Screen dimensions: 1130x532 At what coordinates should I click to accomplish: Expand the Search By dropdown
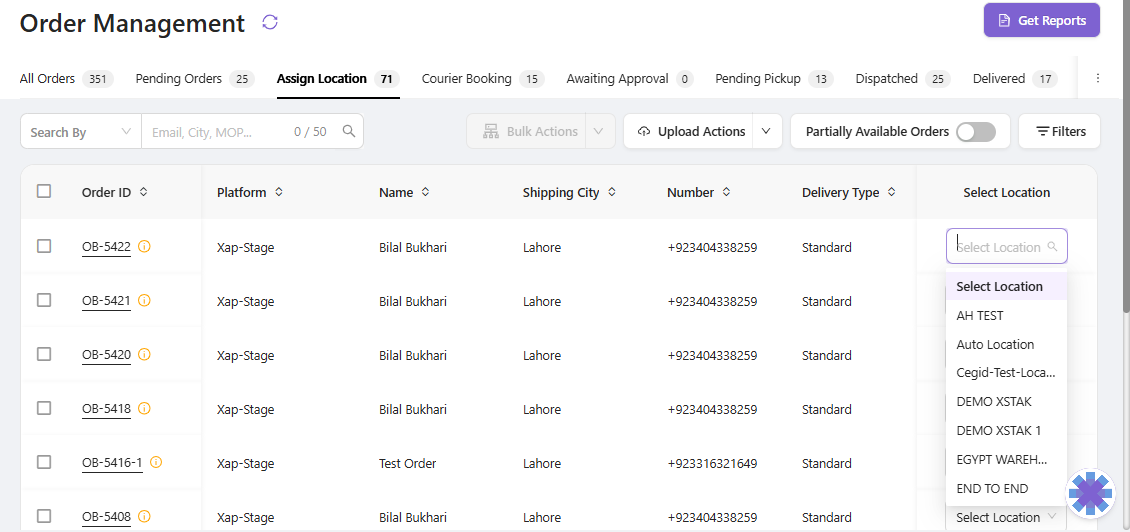[x=80, y=132]
